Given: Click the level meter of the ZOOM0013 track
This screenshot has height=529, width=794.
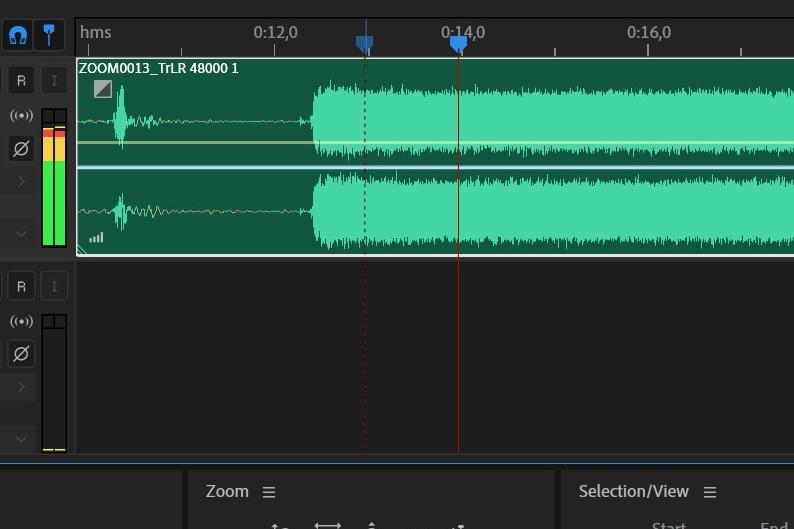Looking at the screenshot, I should click(54, 178).
